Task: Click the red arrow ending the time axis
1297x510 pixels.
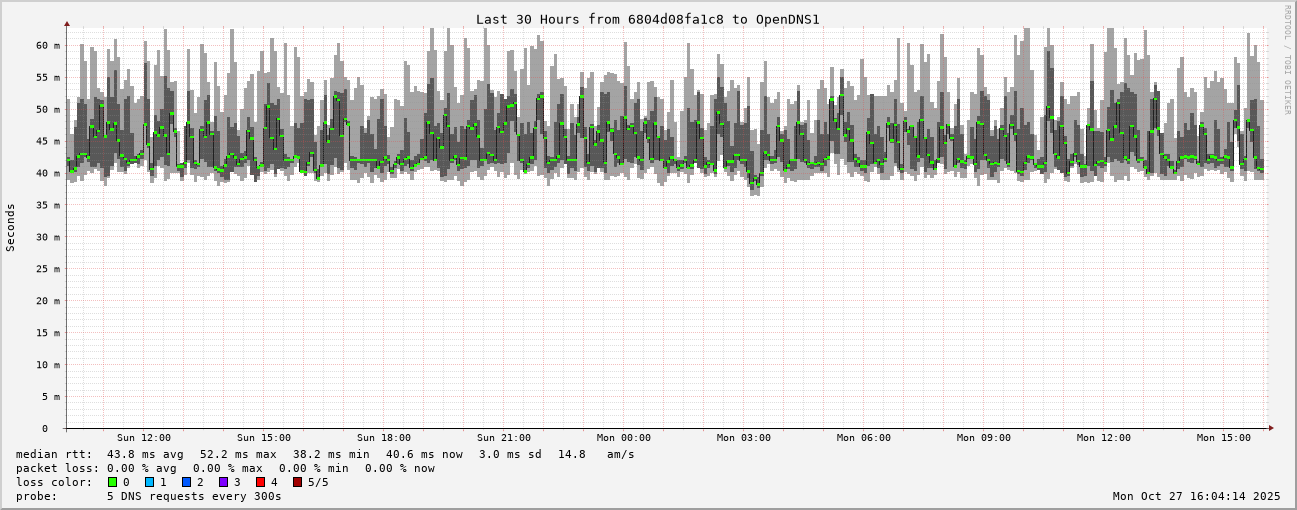Action: point(1271,428)
